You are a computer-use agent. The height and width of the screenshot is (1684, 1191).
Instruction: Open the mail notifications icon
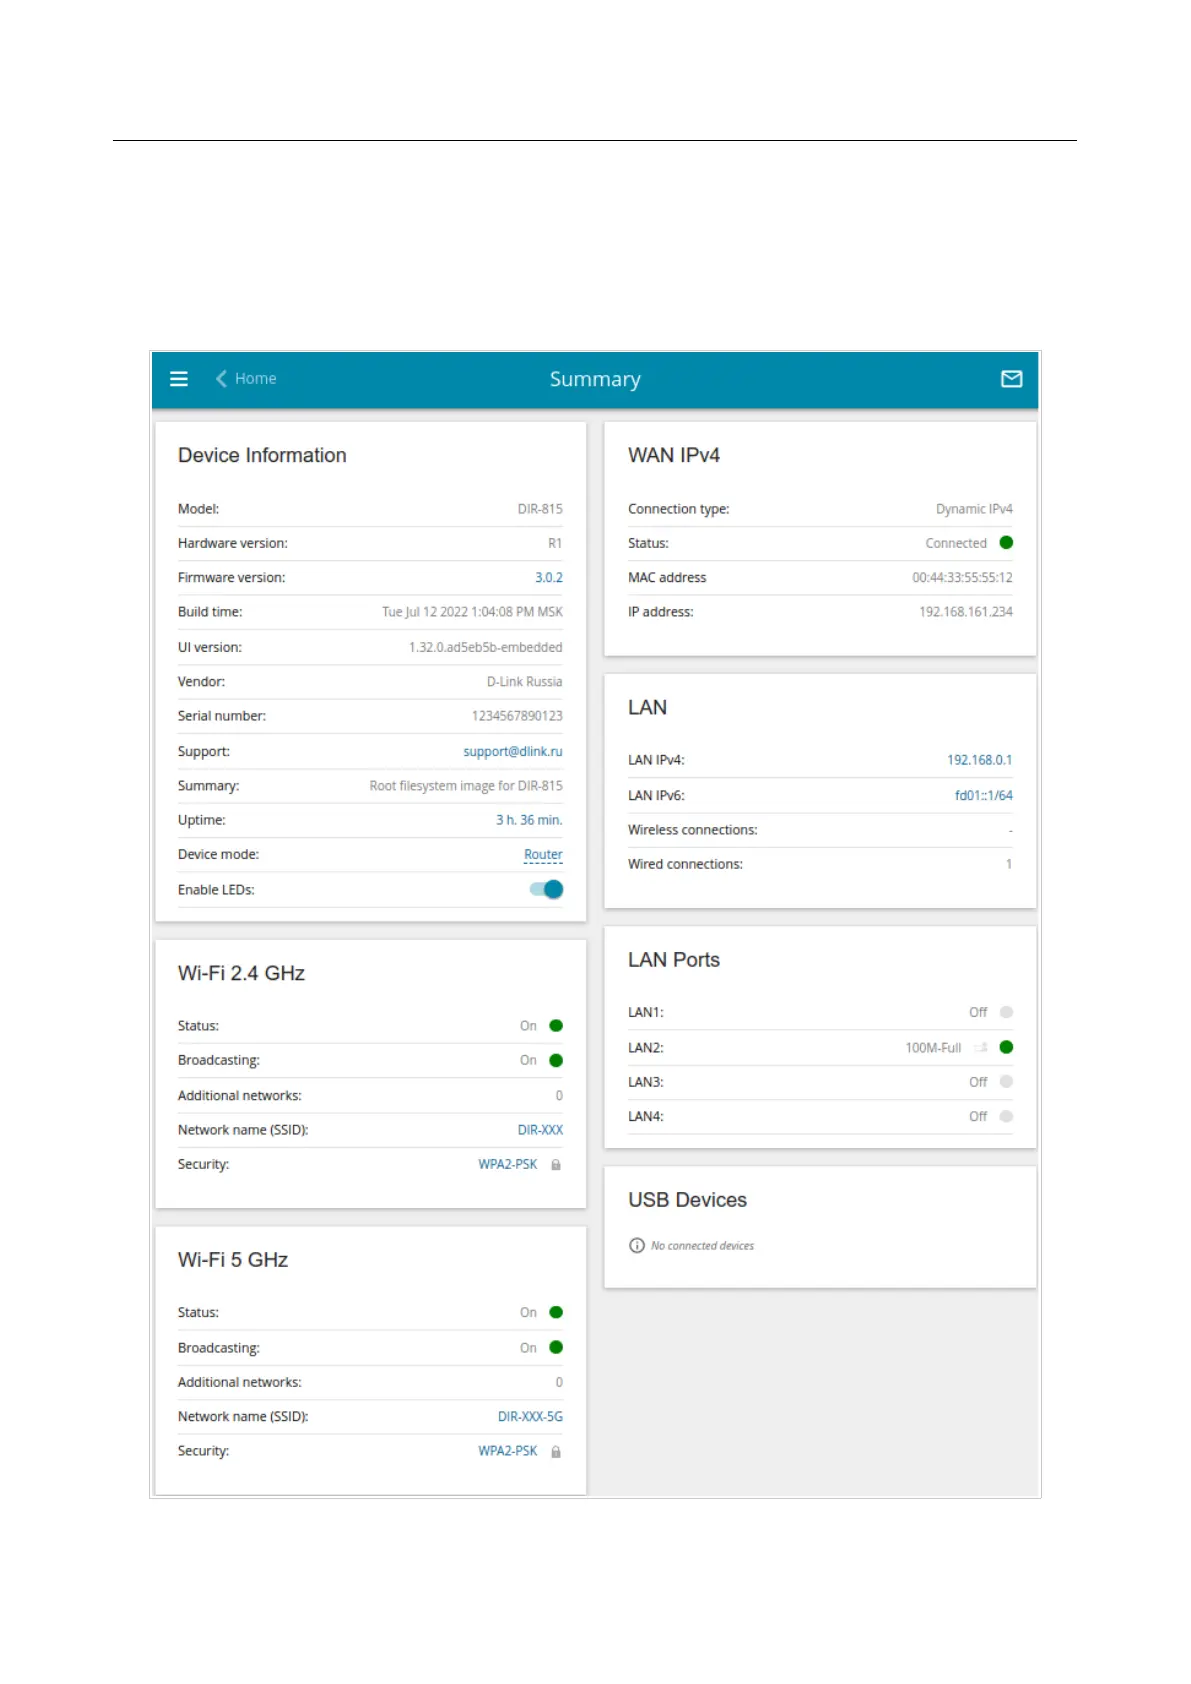[x=1011, y=379]
